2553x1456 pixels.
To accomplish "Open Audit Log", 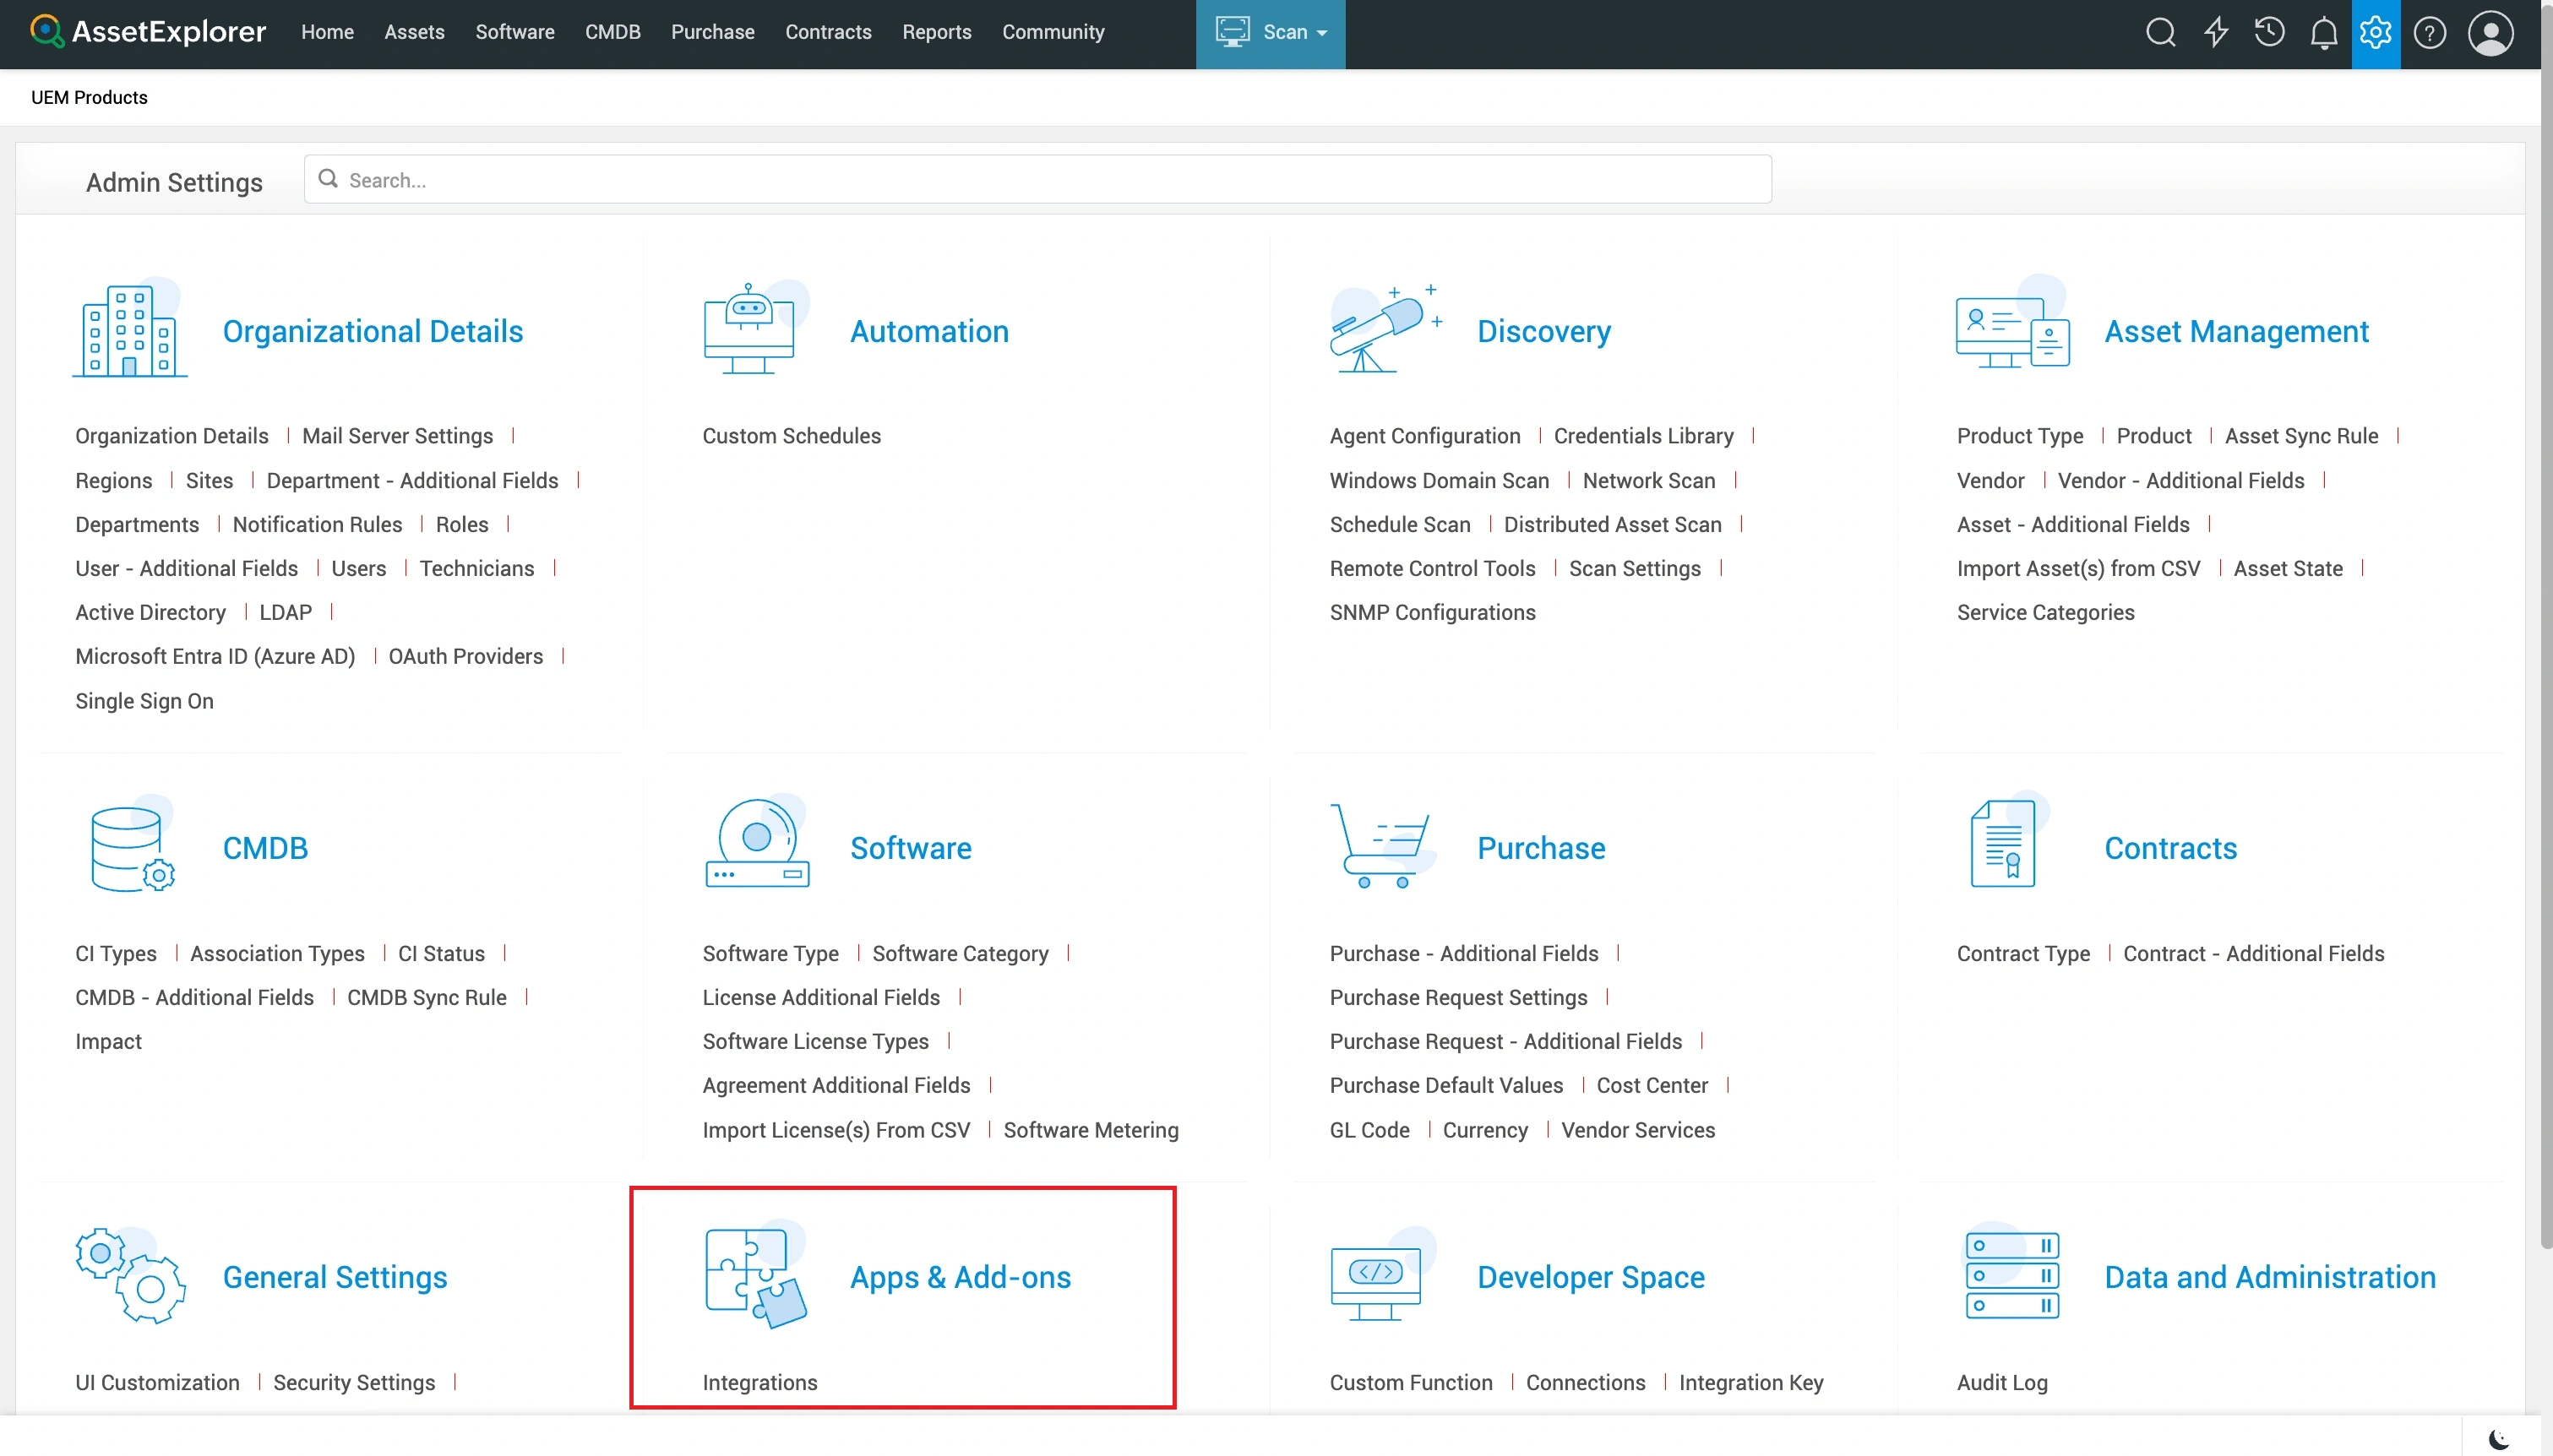I will tap(2002, 1382).
